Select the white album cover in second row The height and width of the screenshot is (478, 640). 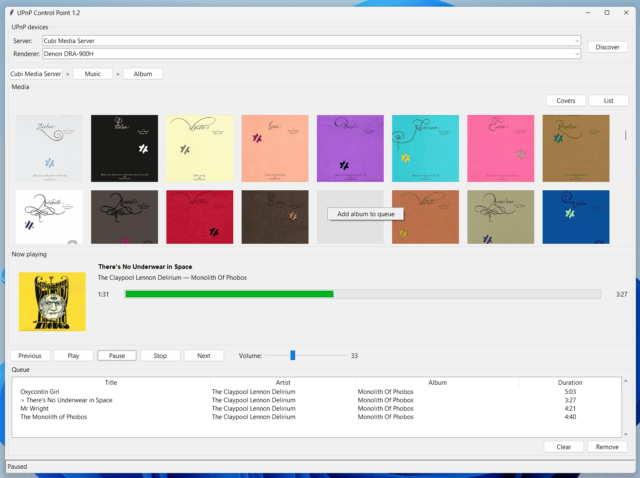49,217
